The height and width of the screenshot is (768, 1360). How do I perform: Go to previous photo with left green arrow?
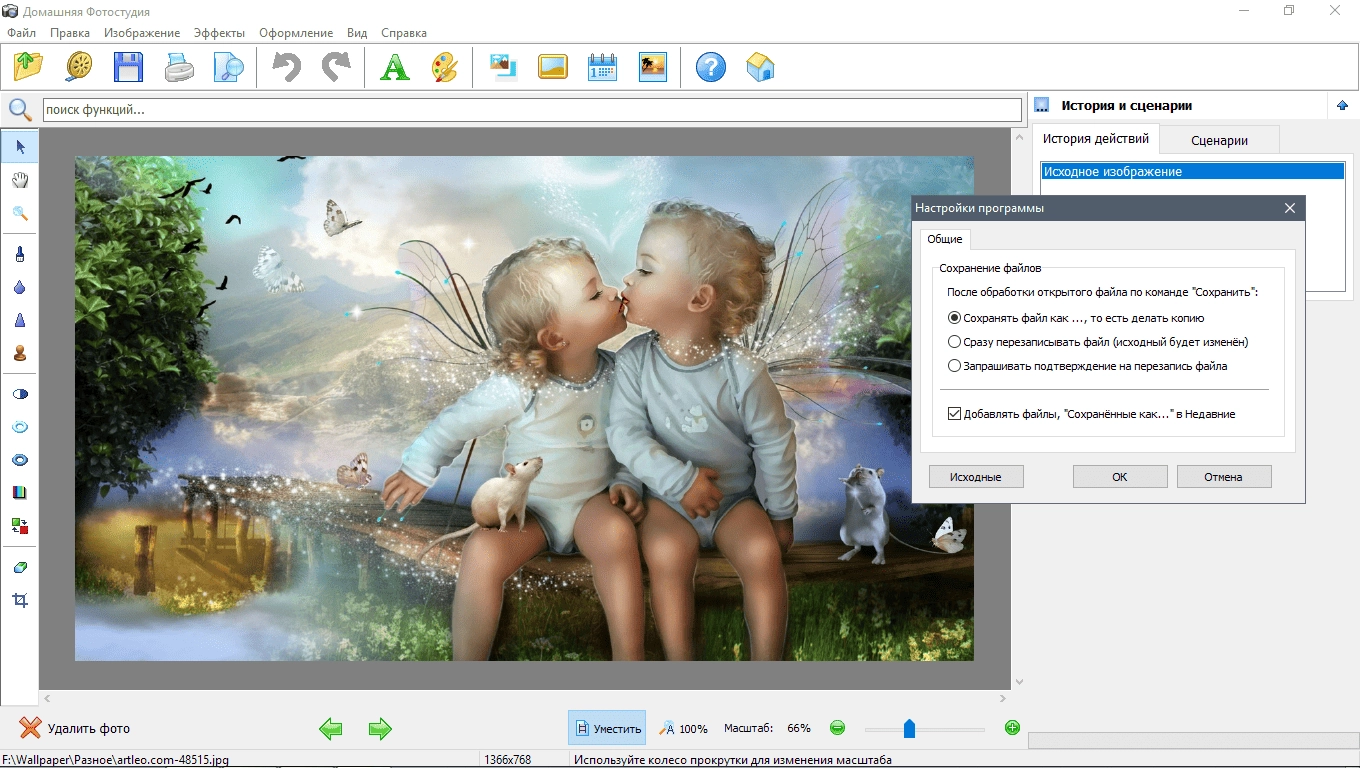click(x=331, y=729)
